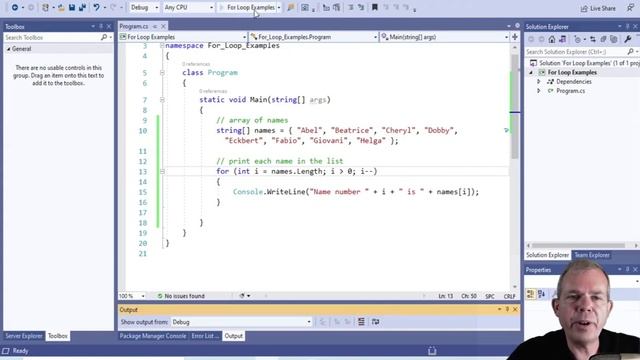Image resolution: width=640 pixels, height=360 pixels.
Task: Switch to Server Explorer tab
Action: (x=24, y=336)
